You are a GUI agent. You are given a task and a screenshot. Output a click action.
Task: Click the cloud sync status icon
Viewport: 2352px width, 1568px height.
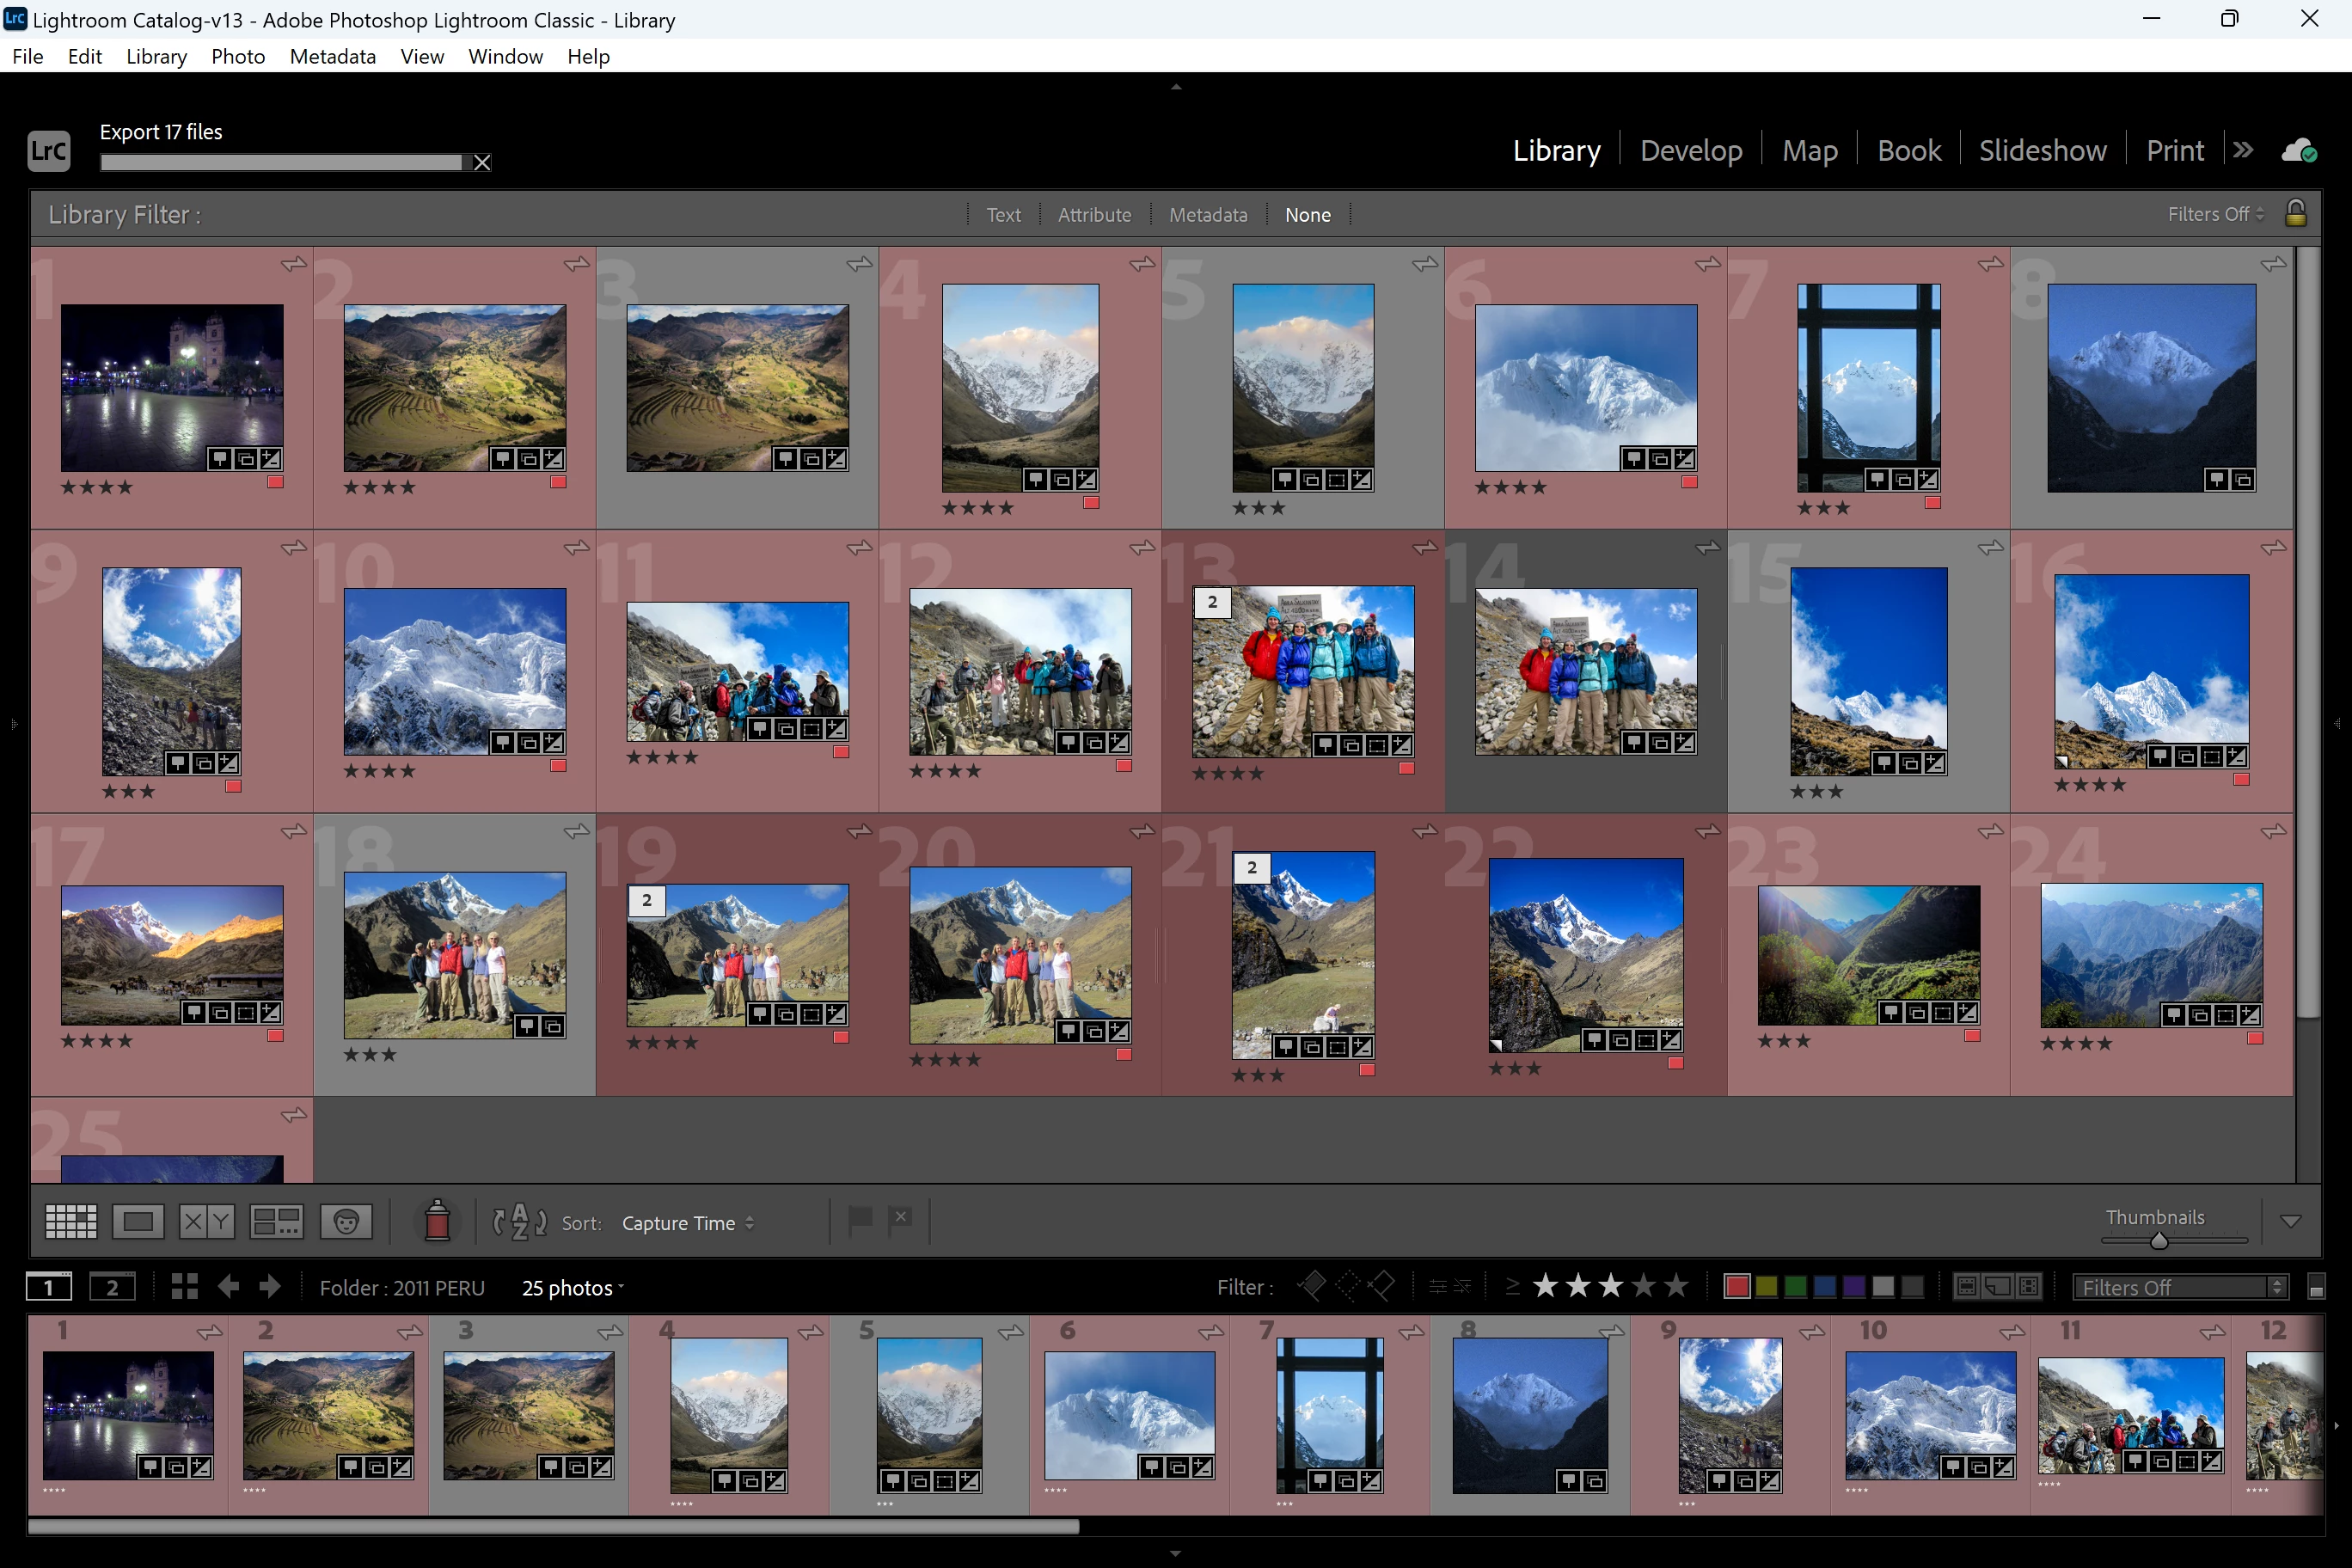(2298, 150)
